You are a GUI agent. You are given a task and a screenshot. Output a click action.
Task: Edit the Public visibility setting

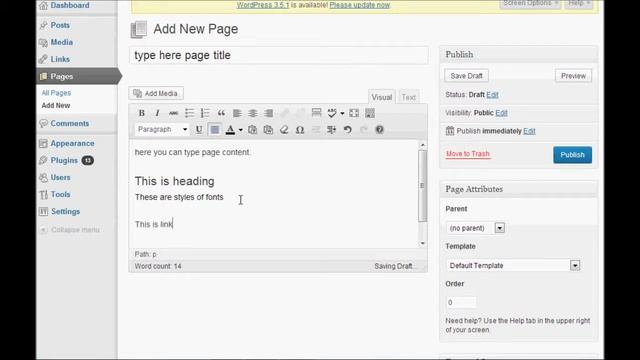point(501,113)
